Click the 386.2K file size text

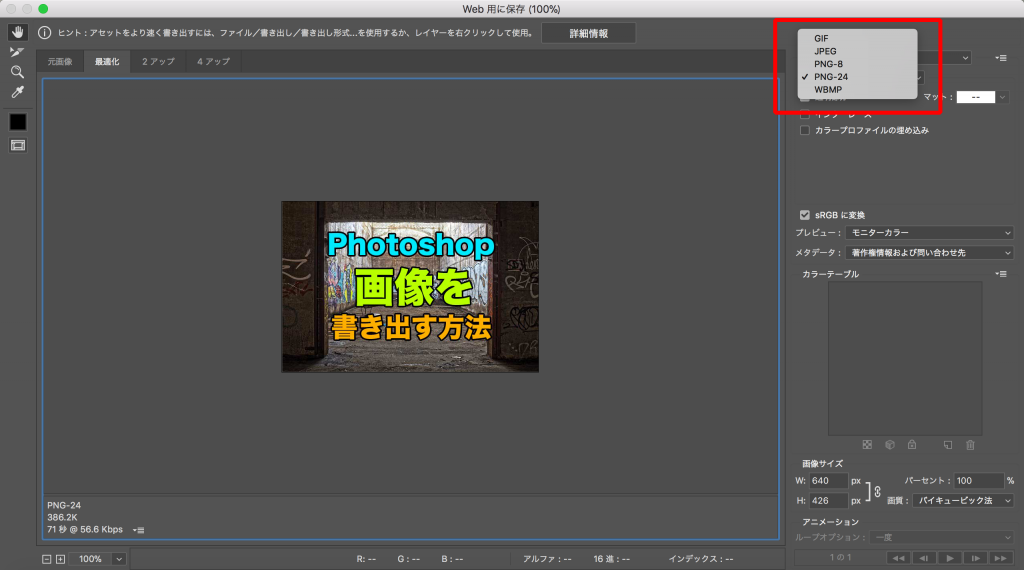pos(62,517)
